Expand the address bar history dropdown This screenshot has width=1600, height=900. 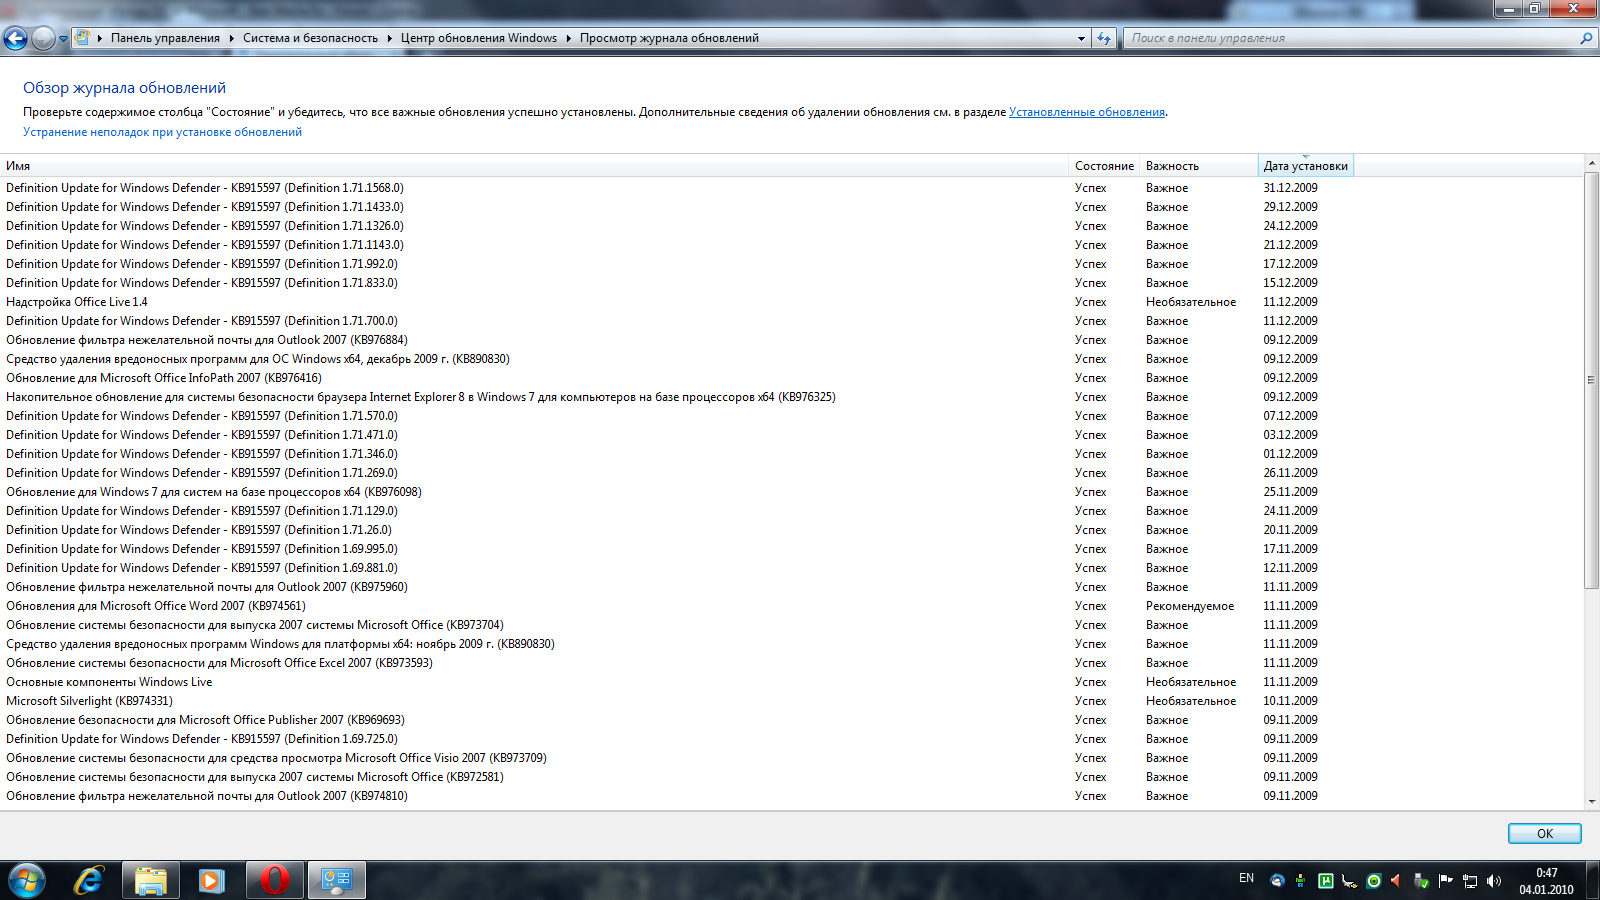[x=1081, y=38]
